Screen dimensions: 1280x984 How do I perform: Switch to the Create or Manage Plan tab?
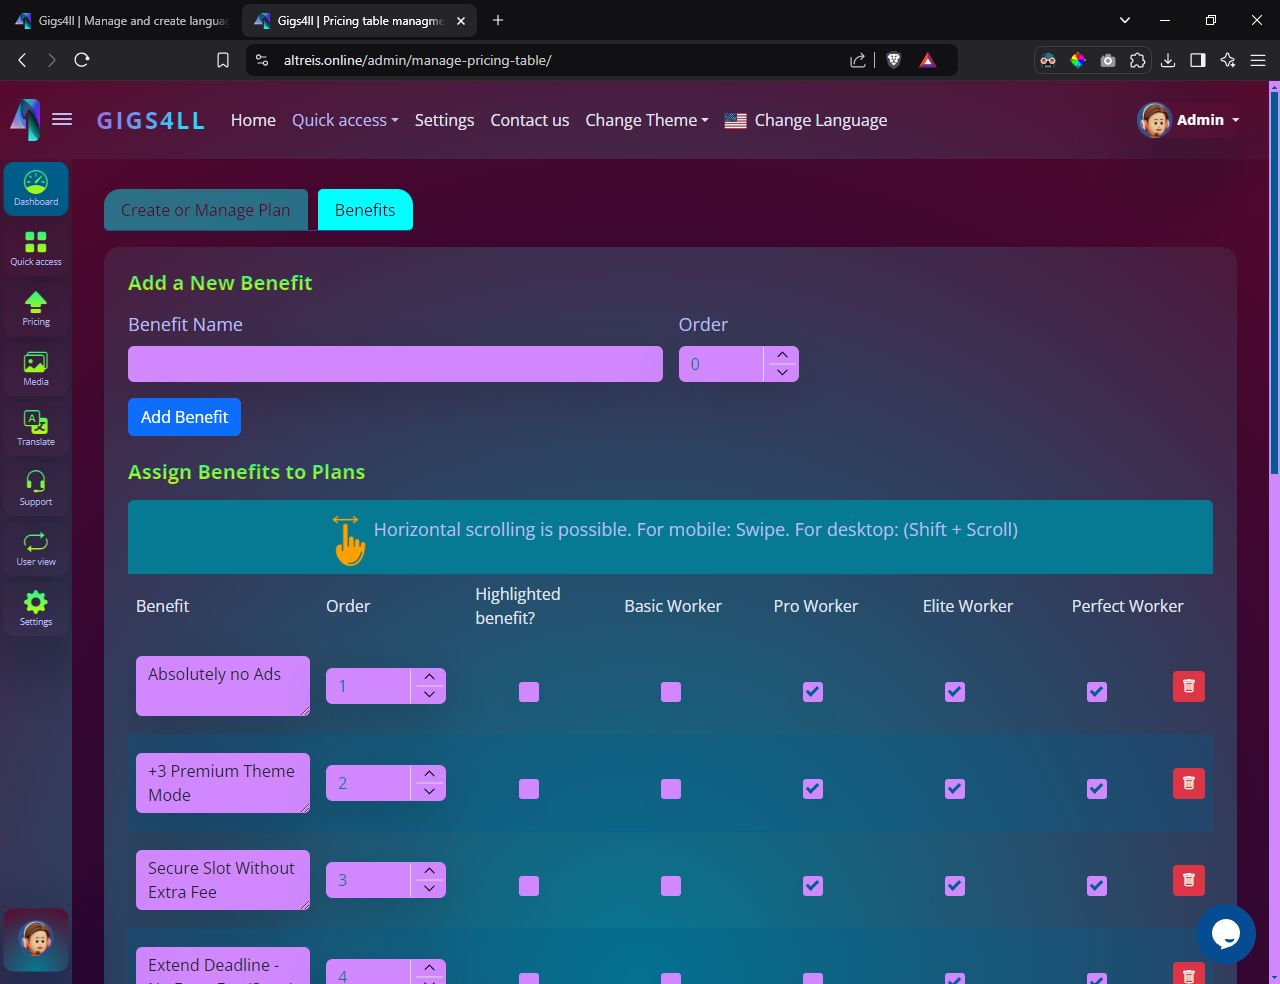pos(206,210)
